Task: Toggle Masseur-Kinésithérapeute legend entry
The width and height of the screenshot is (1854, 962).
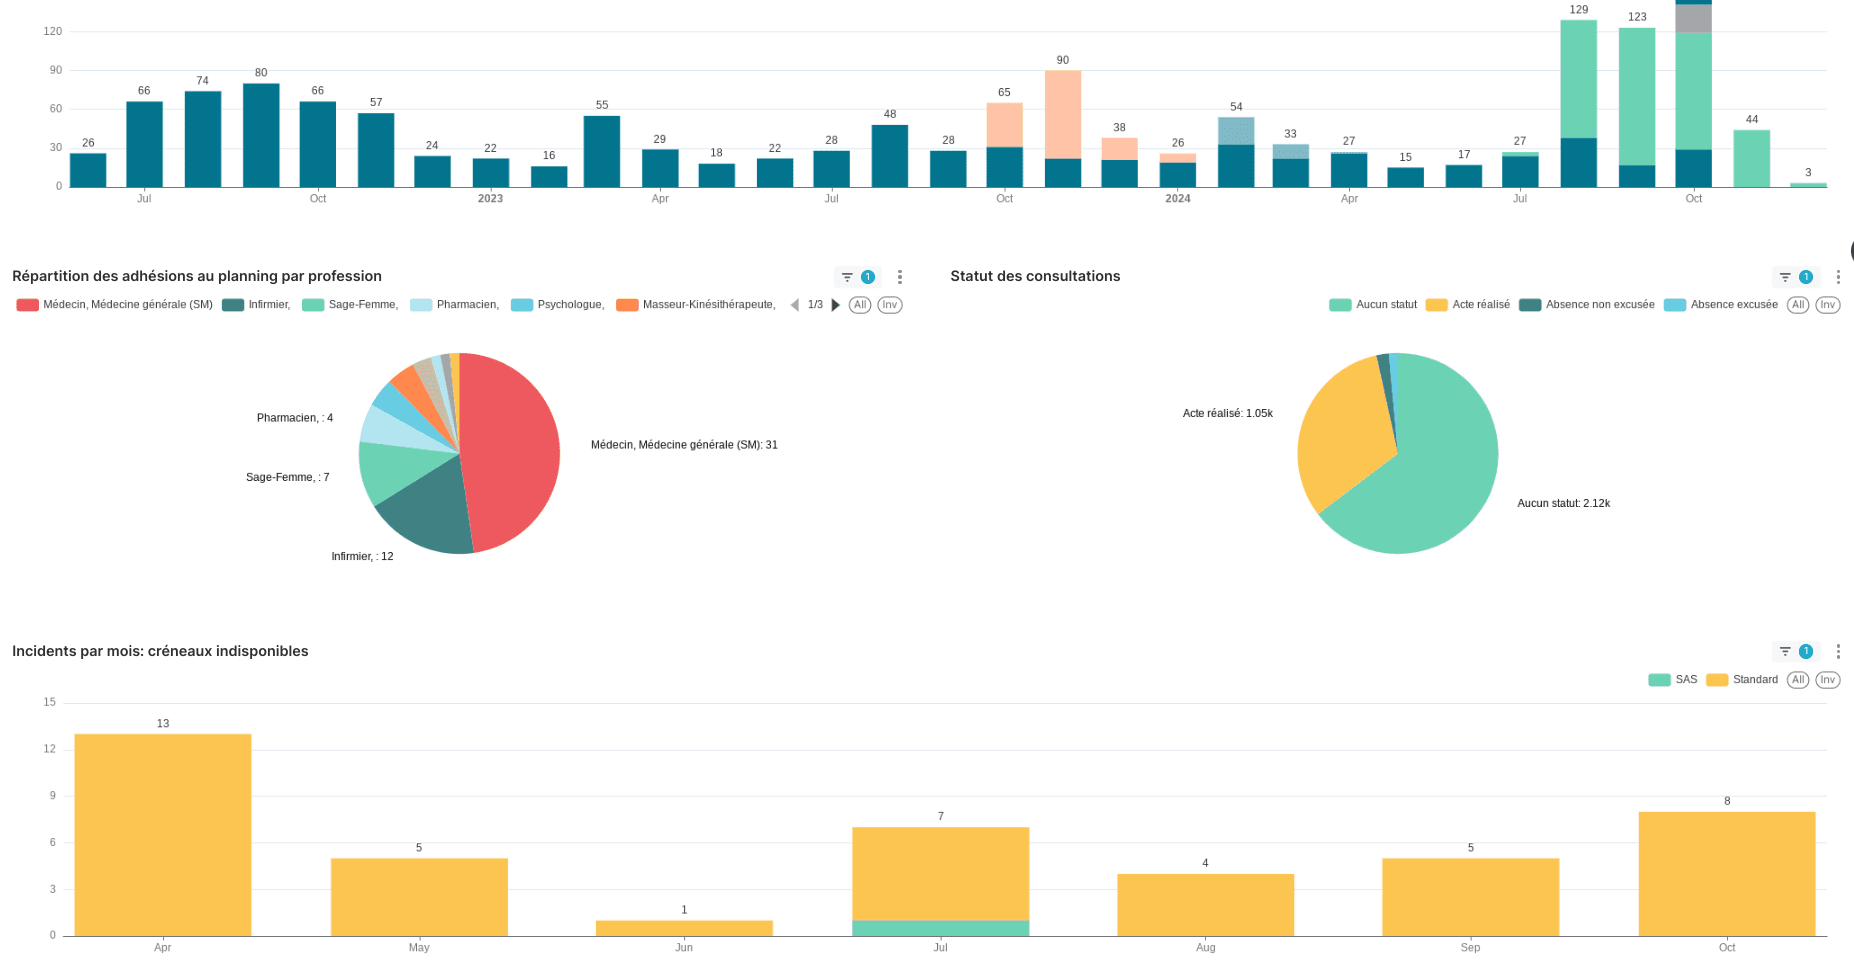Action: pyautogui.click(x=696, y=305)
